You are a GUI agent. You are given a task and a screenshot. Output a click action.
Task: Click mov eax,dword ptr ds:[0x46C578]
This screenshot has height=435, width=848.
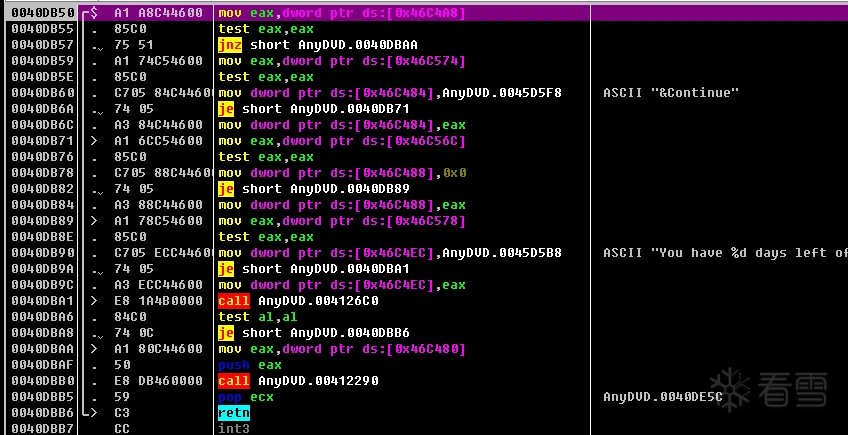click(x=341, y=221)
